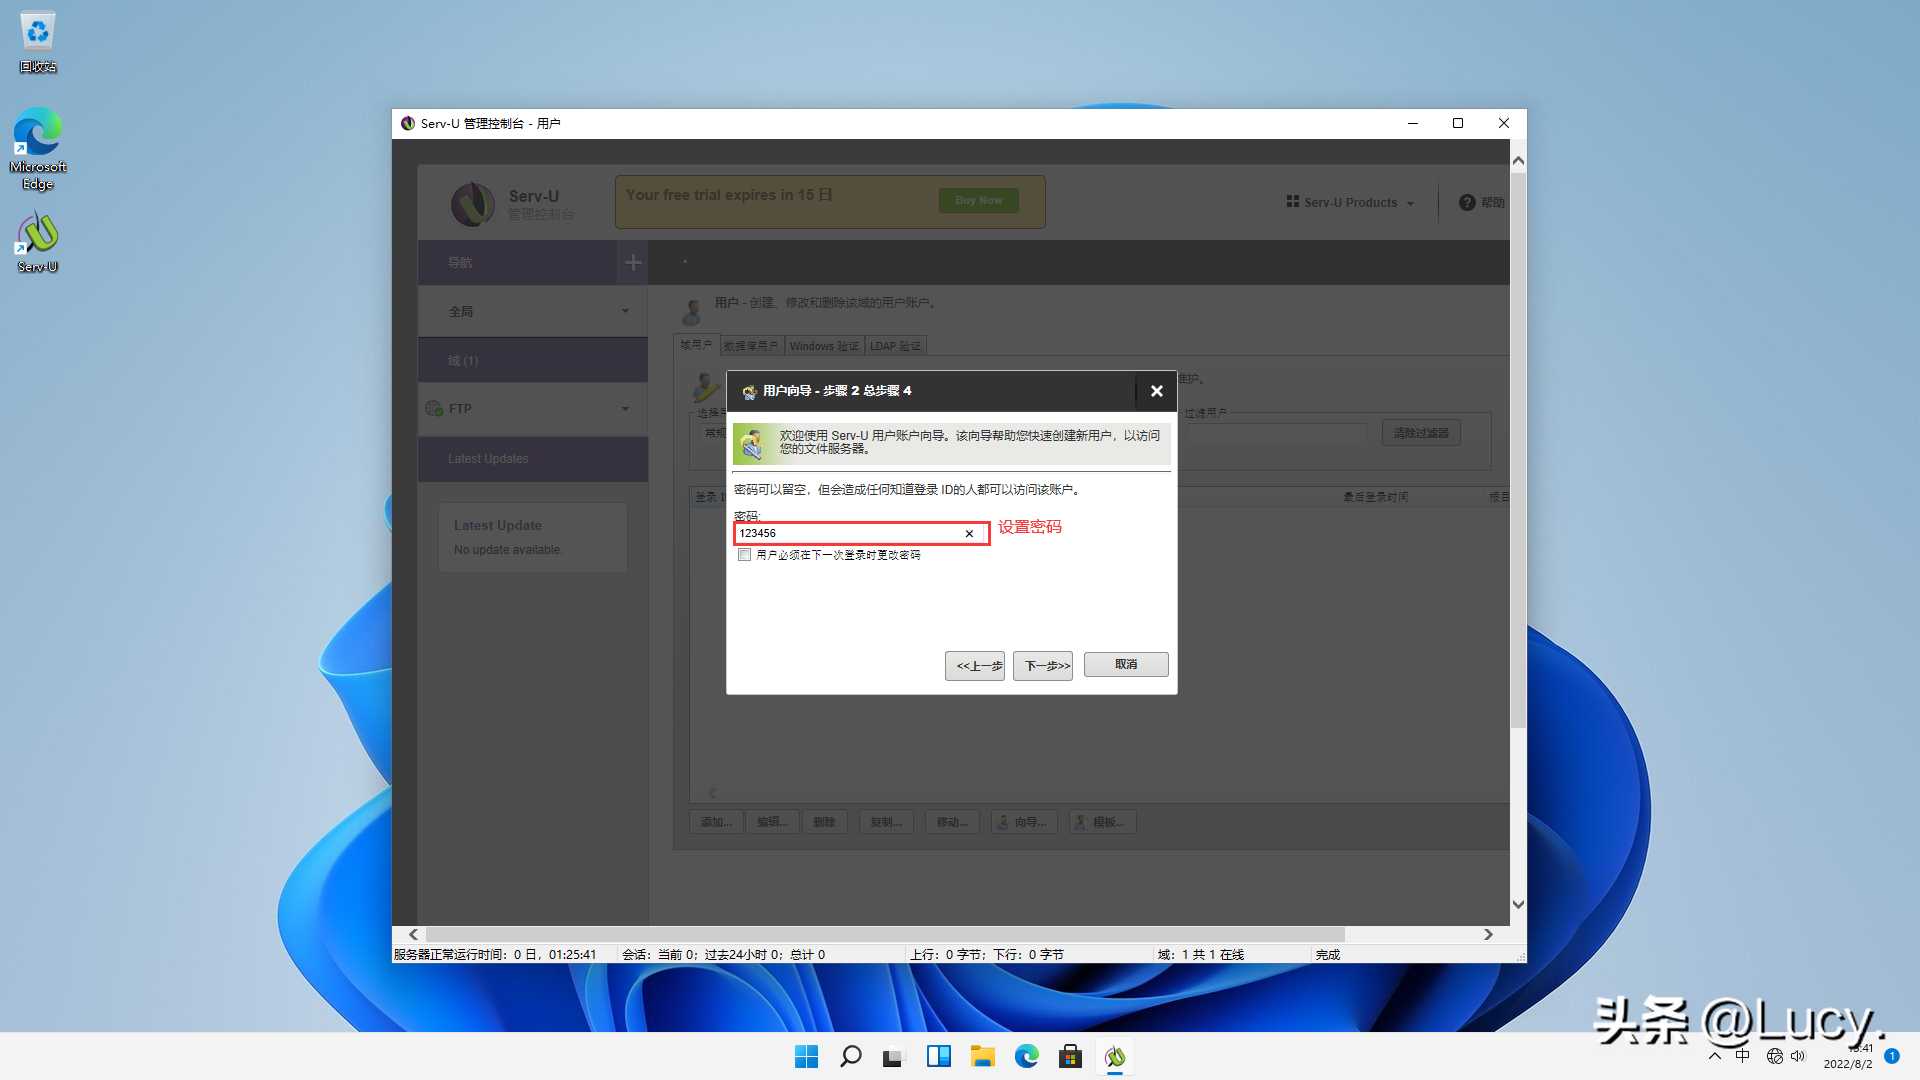This screenshot has height=1080, width=1920.
Task: Click the Serv-U logo in console header
Action: (473, 204)
